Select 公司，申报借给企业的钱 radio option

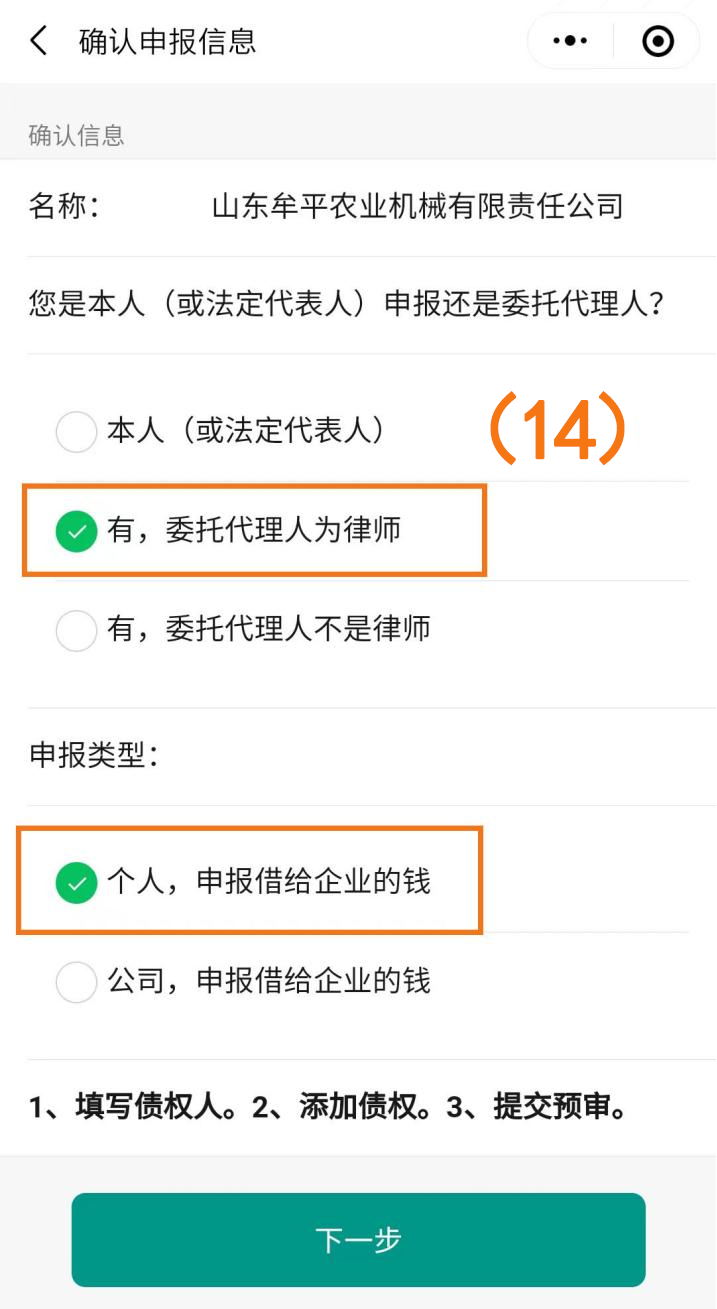76,981
